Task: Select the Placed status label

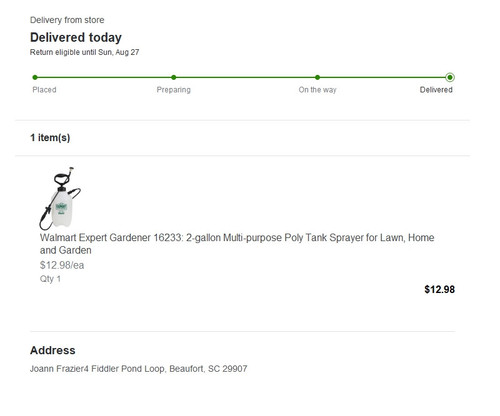Action: point(44,90)
